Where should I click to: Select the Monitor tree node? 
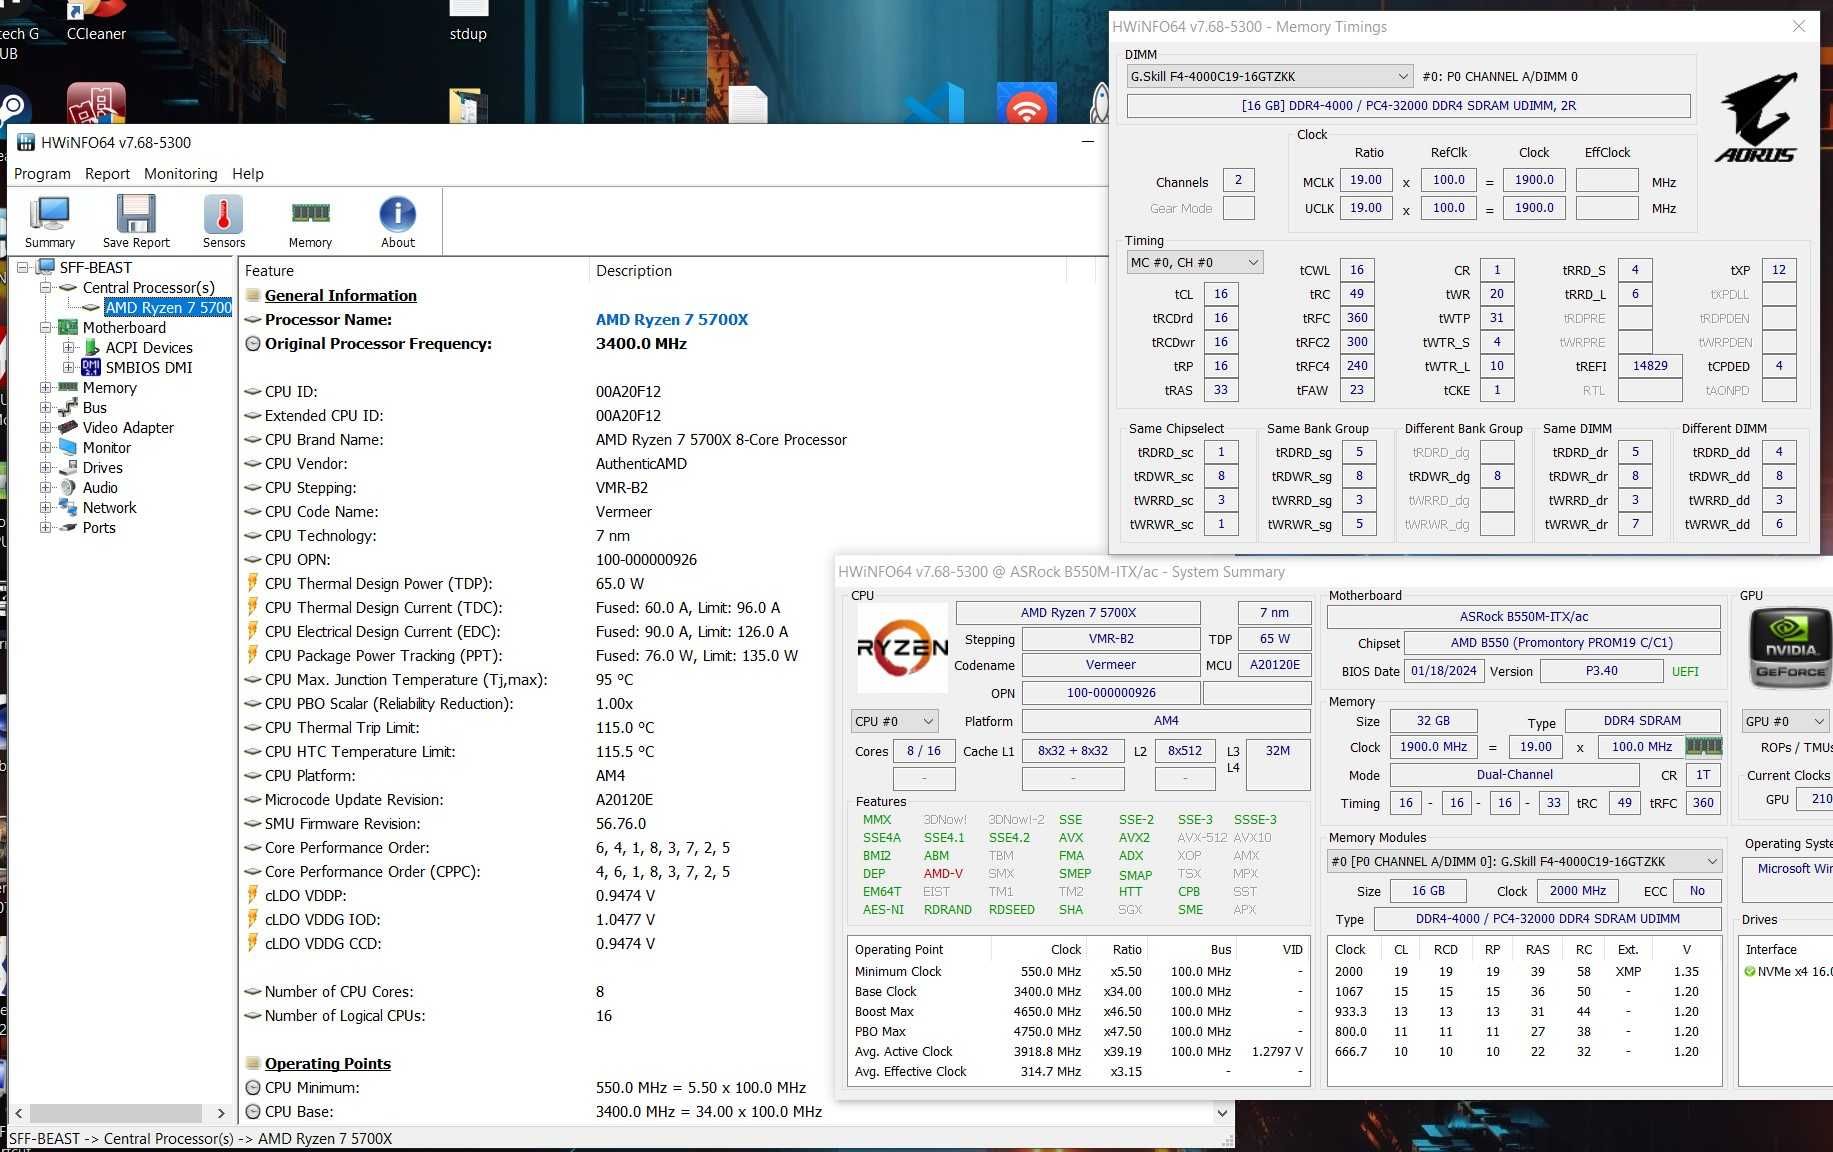point(107,447)
